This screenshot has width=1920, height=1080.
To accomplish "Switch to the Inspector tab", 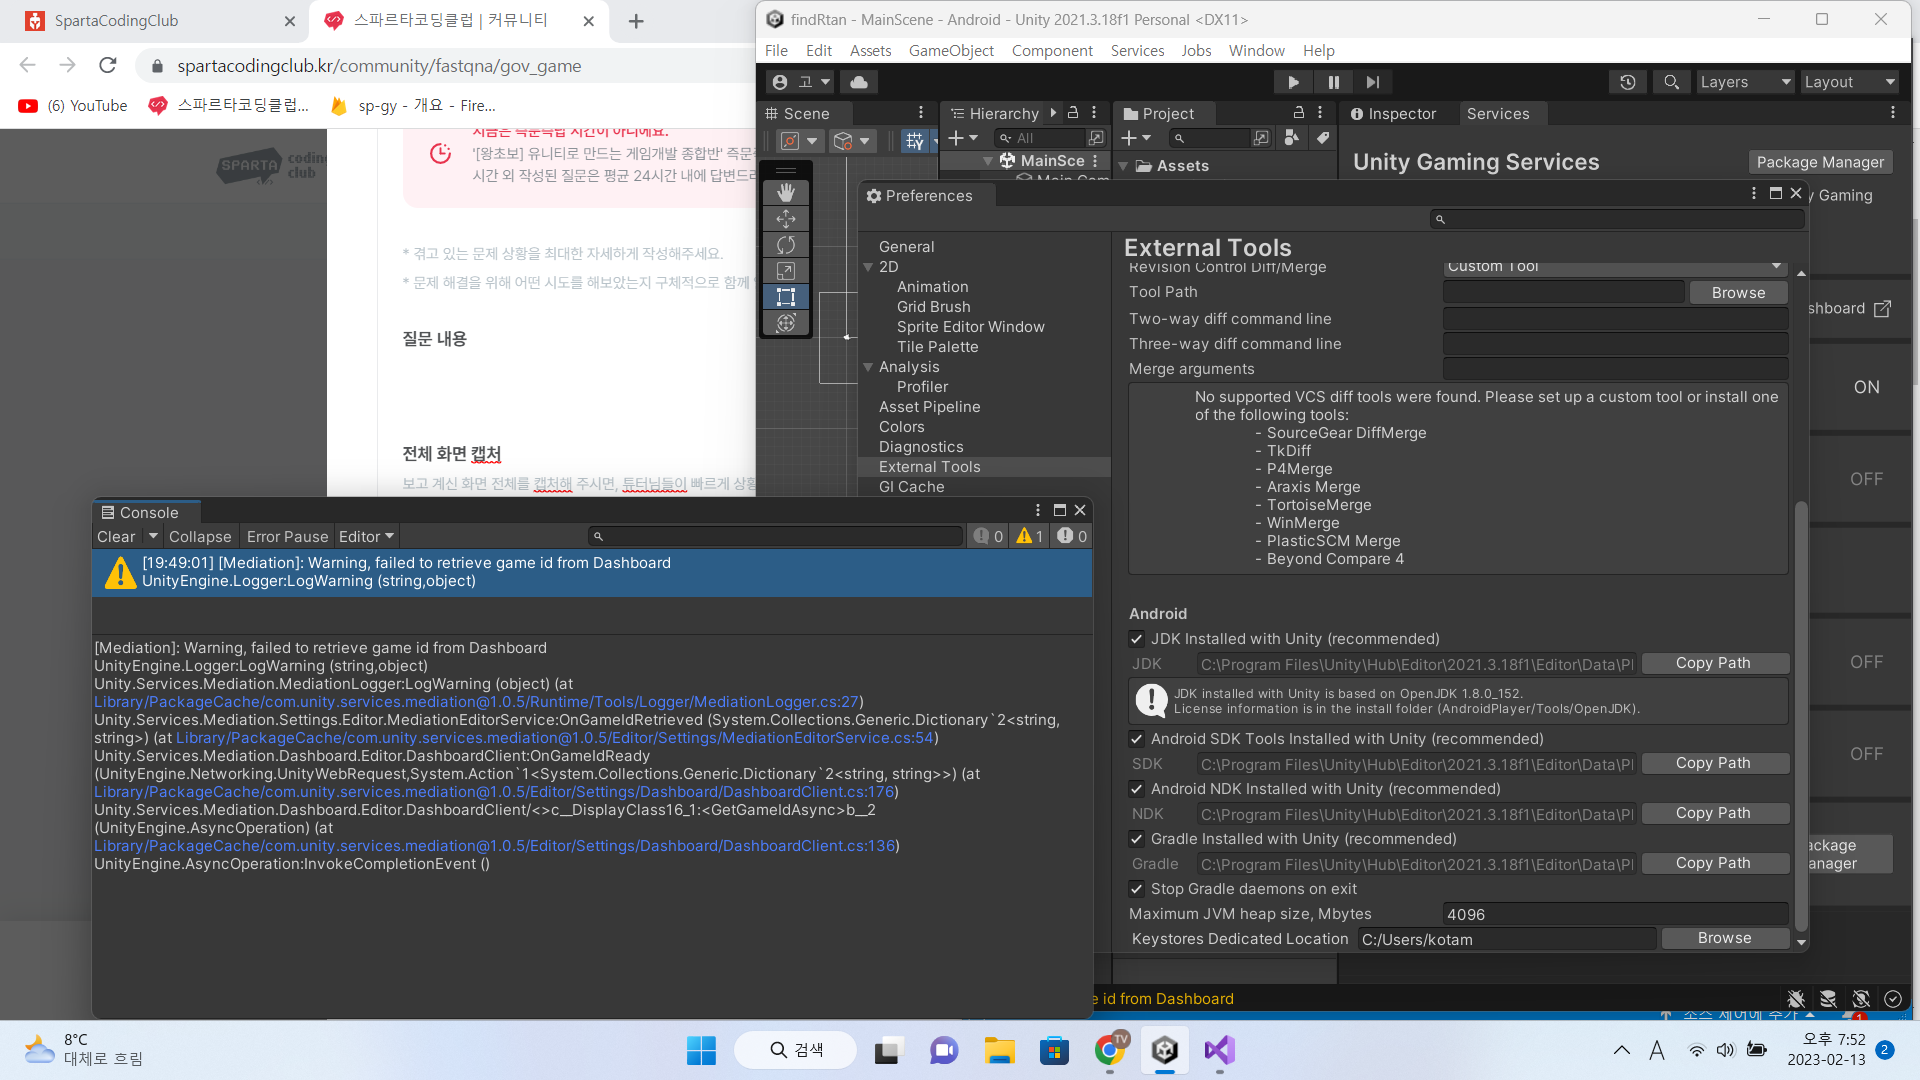I will click(1393, 114).
